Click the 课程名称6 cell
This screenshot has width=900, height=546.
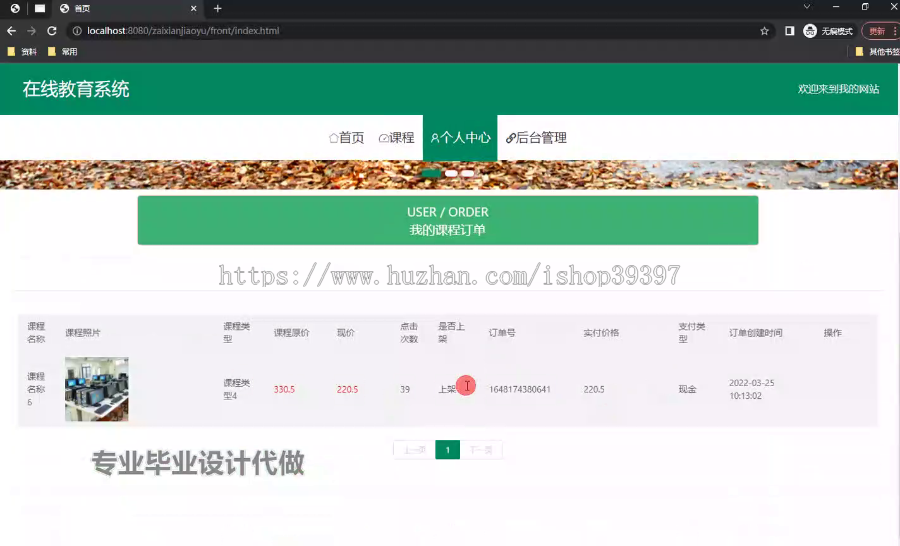click(36, 389)
